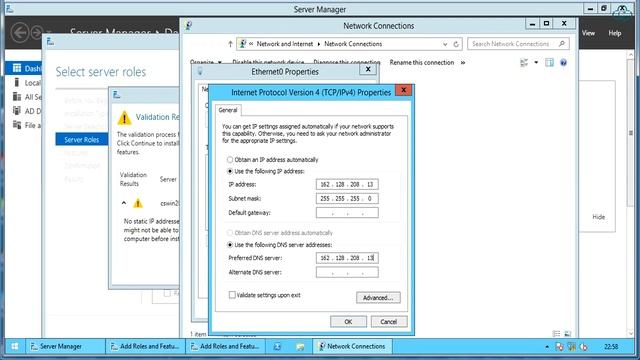Open Dashboard icon in Server Manager sidebar
The width and height of the screenshot is (640, 360).
pyautogui.click(x=17, y=68)
